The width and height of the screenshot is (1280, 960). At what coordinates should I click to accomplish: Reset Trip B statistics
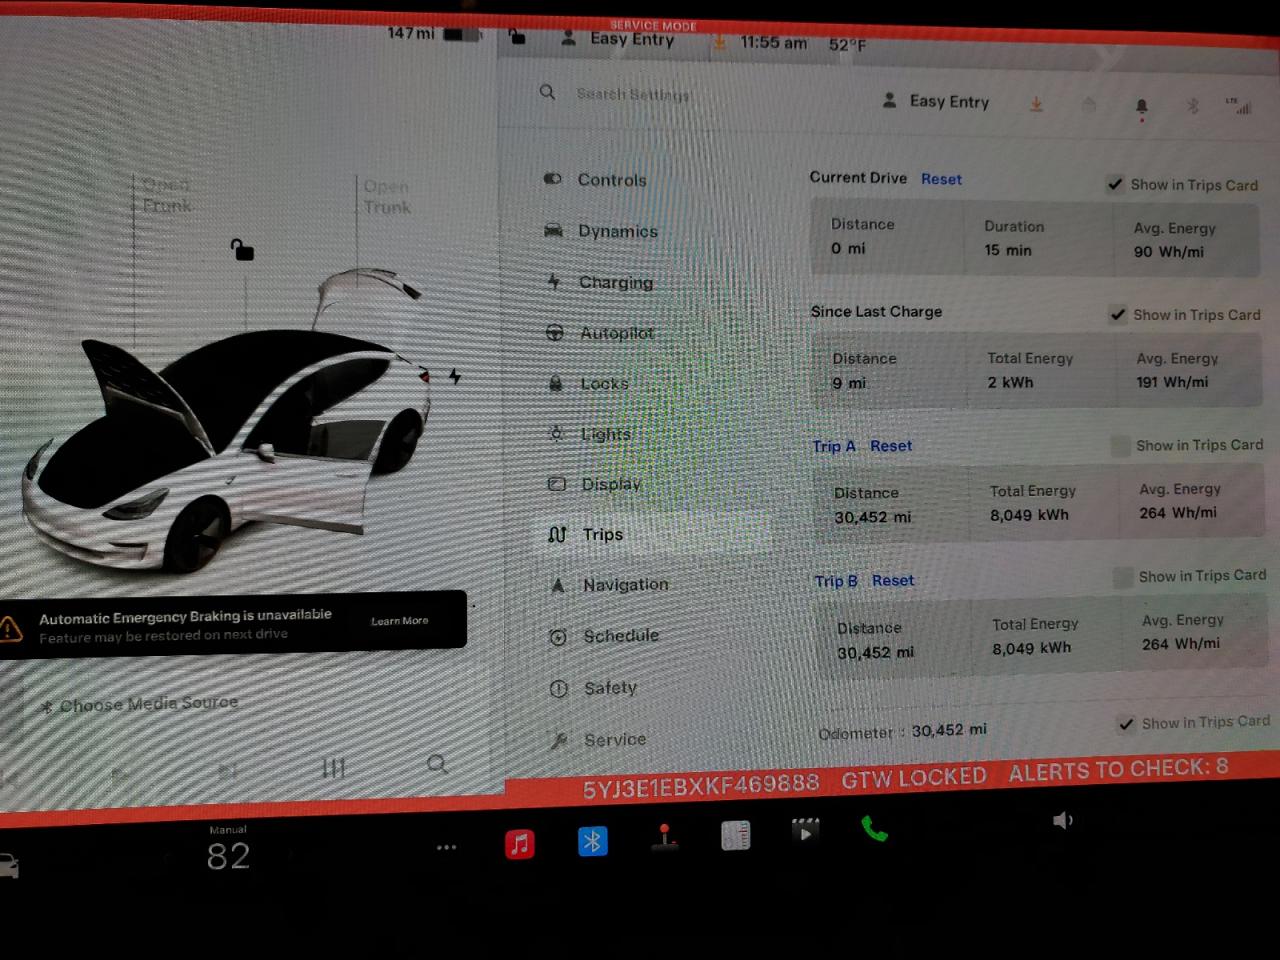(x=893, y=580)
